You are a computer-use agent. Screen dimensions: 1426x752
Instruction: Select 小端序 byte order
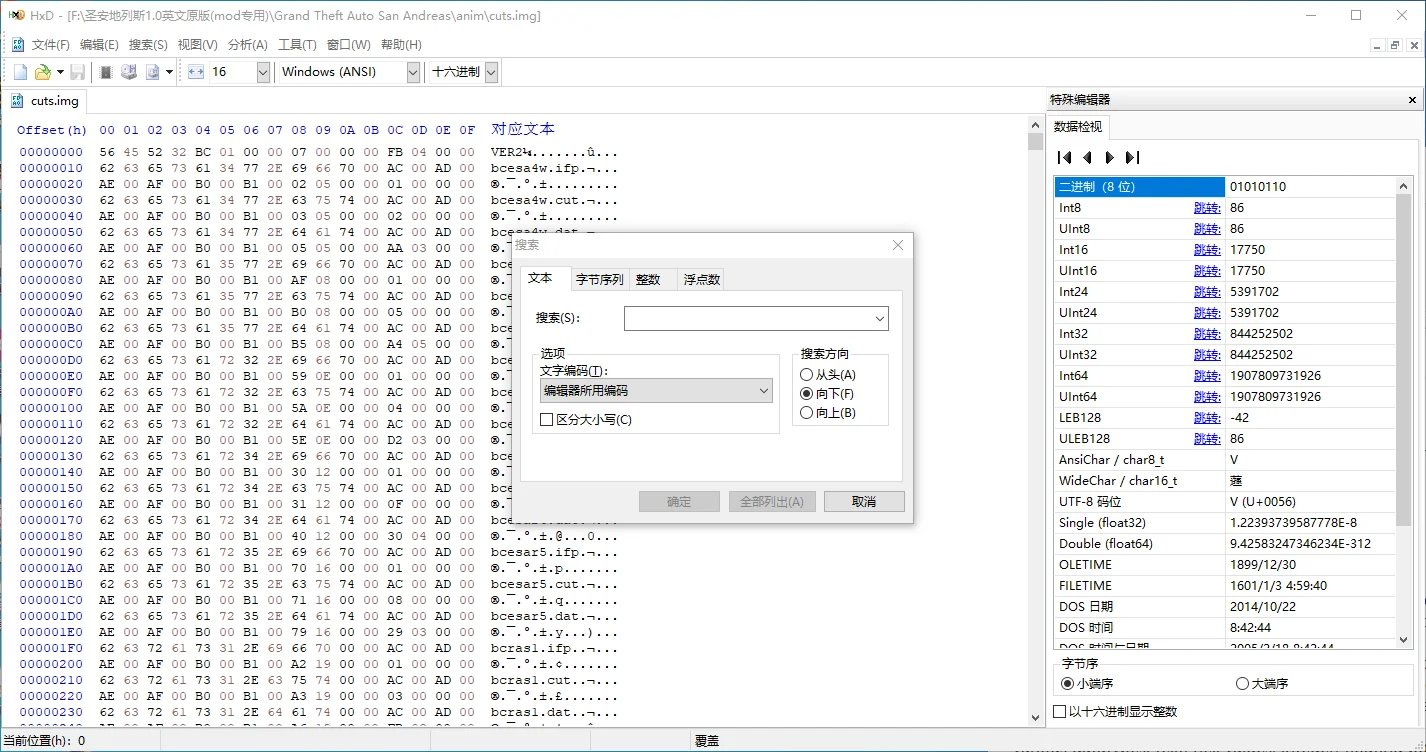(1087, 684)
